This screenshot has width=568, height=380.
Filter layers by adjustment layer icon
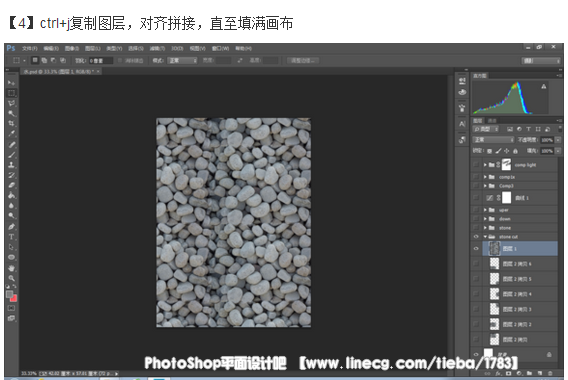click(x=519, y=129)
